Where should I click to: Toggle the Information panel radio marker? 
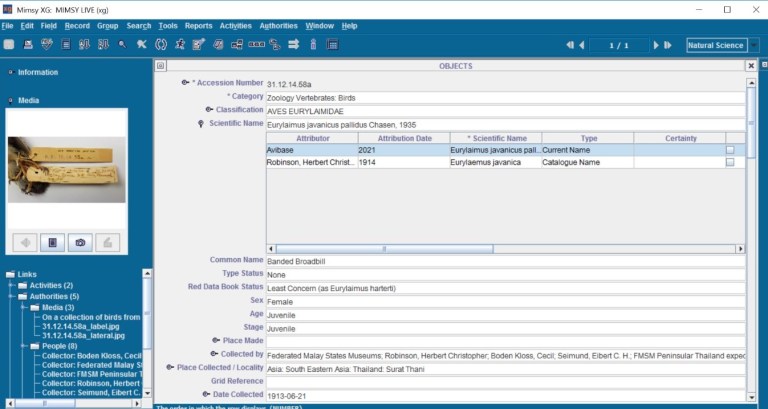click(10, 73)
